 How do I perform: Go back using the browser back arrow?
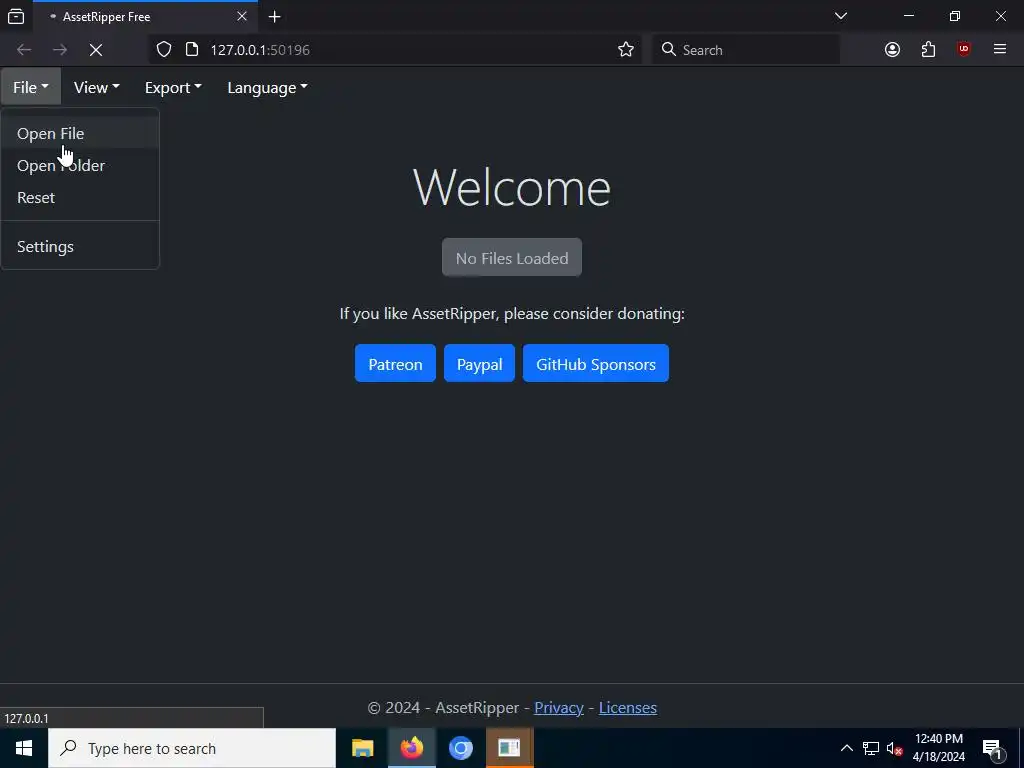coord(24,50)
